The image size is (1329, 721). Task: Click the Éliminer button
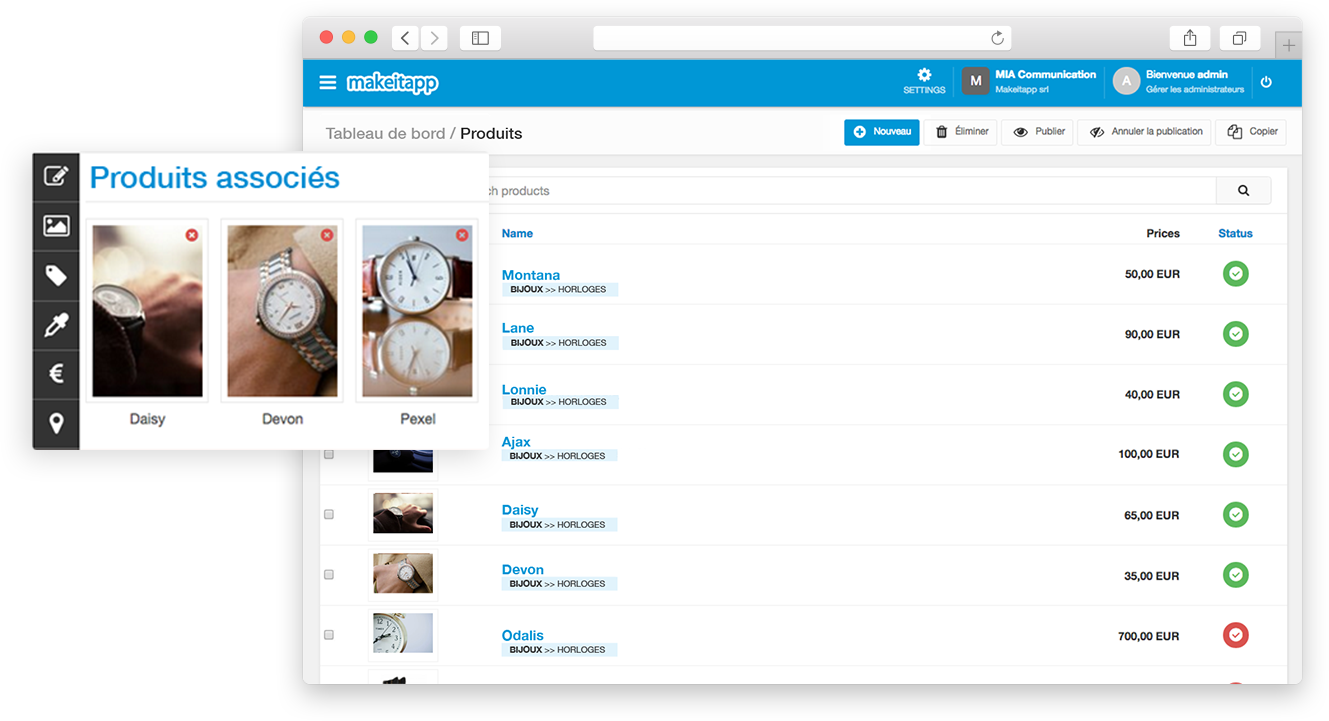[960, 132]
